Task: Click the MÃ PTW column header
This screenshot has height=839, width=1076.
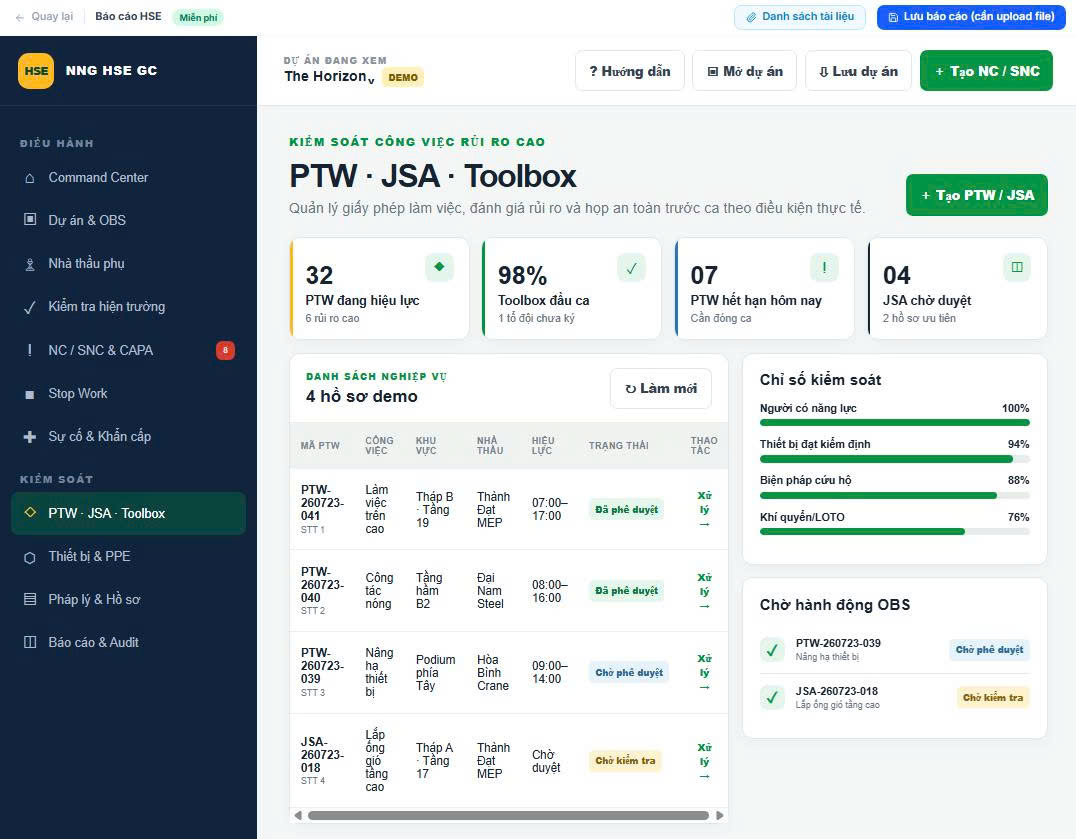Action: (x=320, y=445)
